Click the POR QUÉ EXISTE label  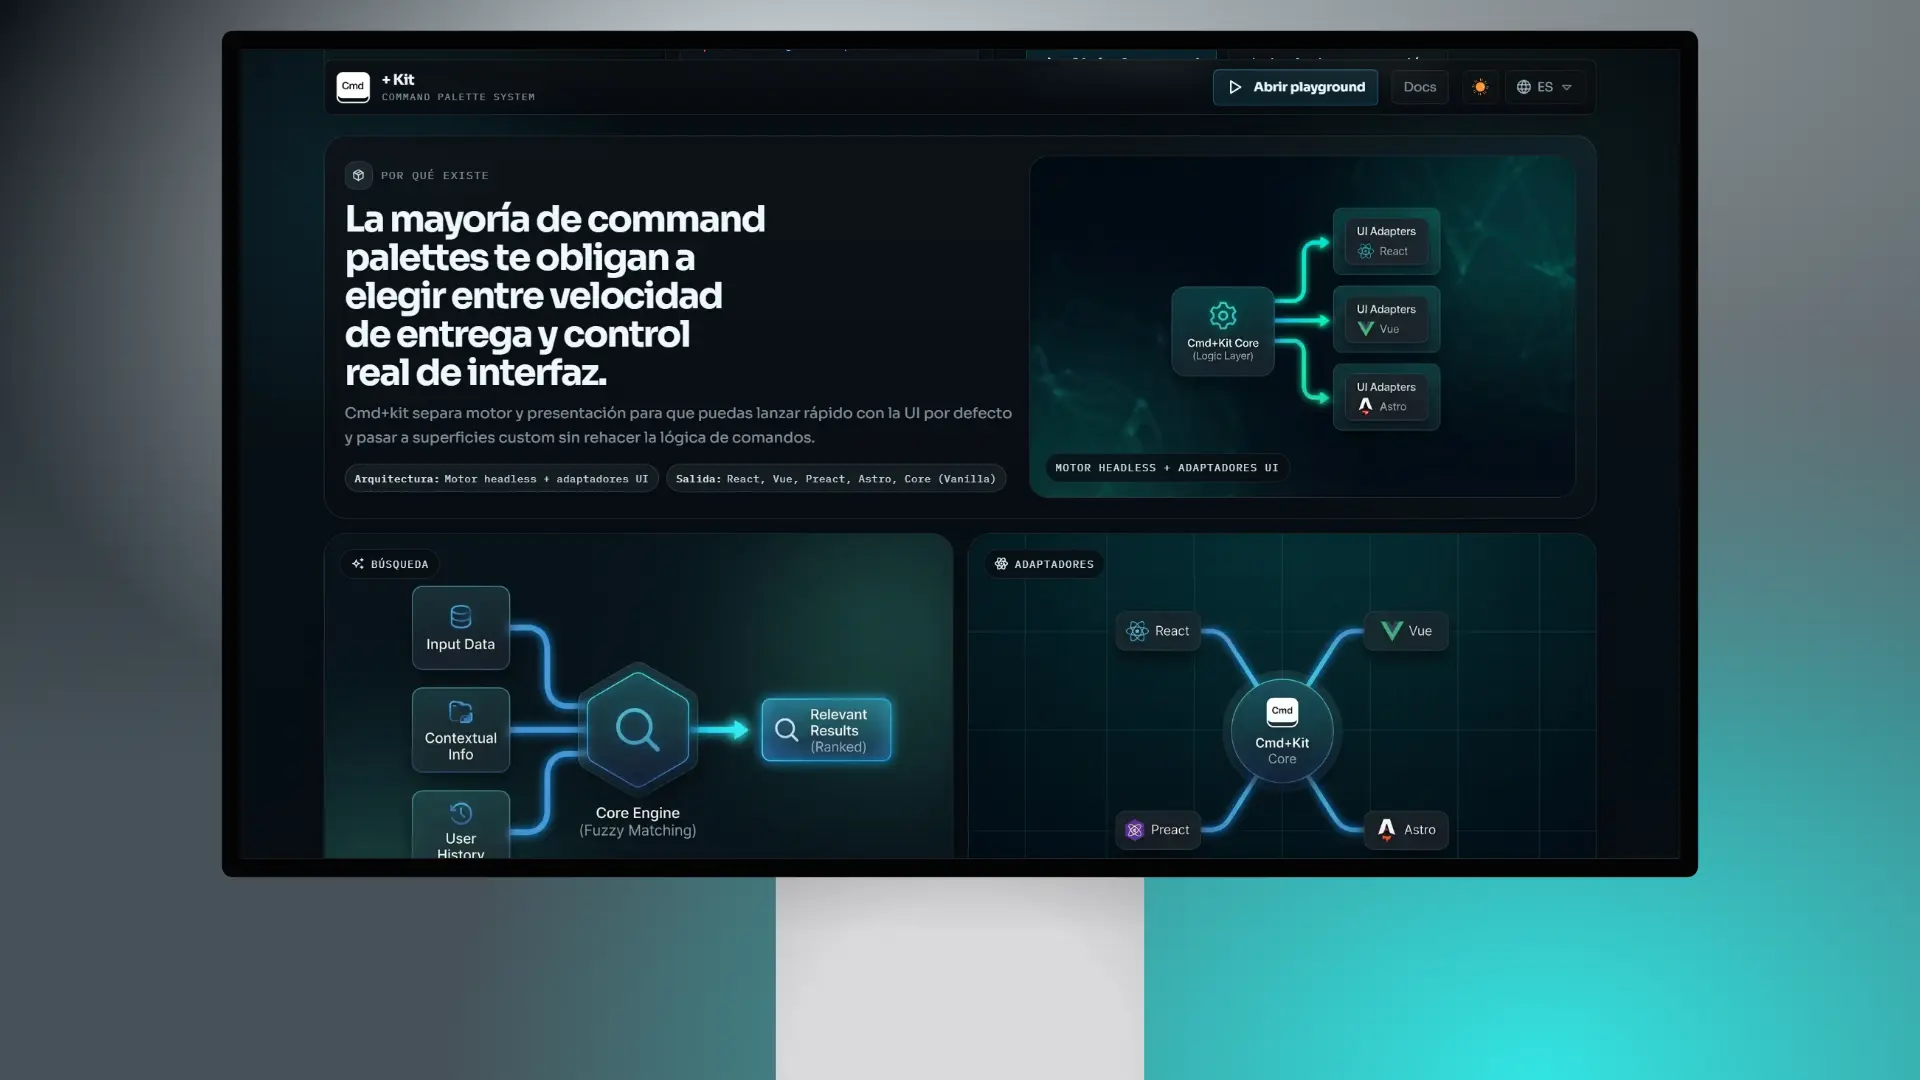[435, 176]
